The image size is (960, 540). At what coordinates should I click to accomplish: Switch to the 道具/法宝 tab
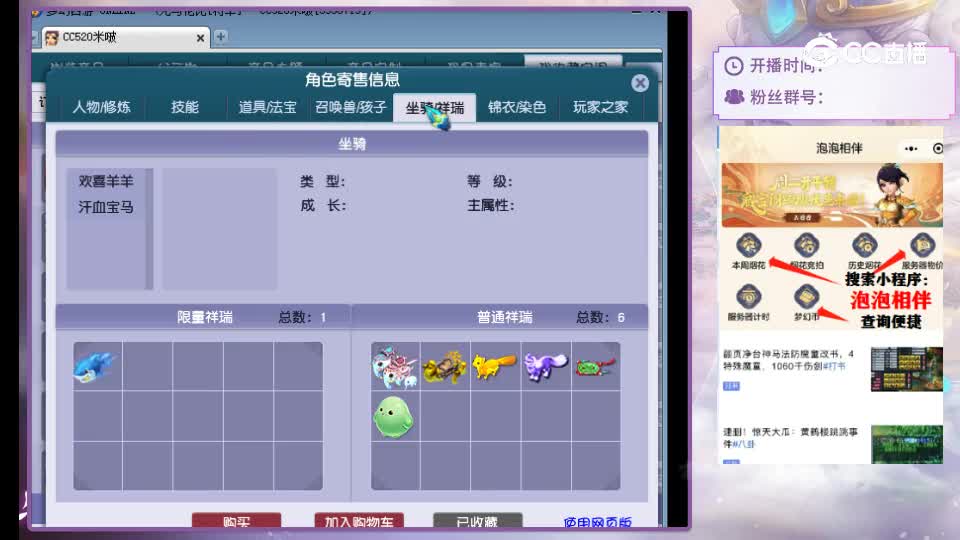point(268,107)
